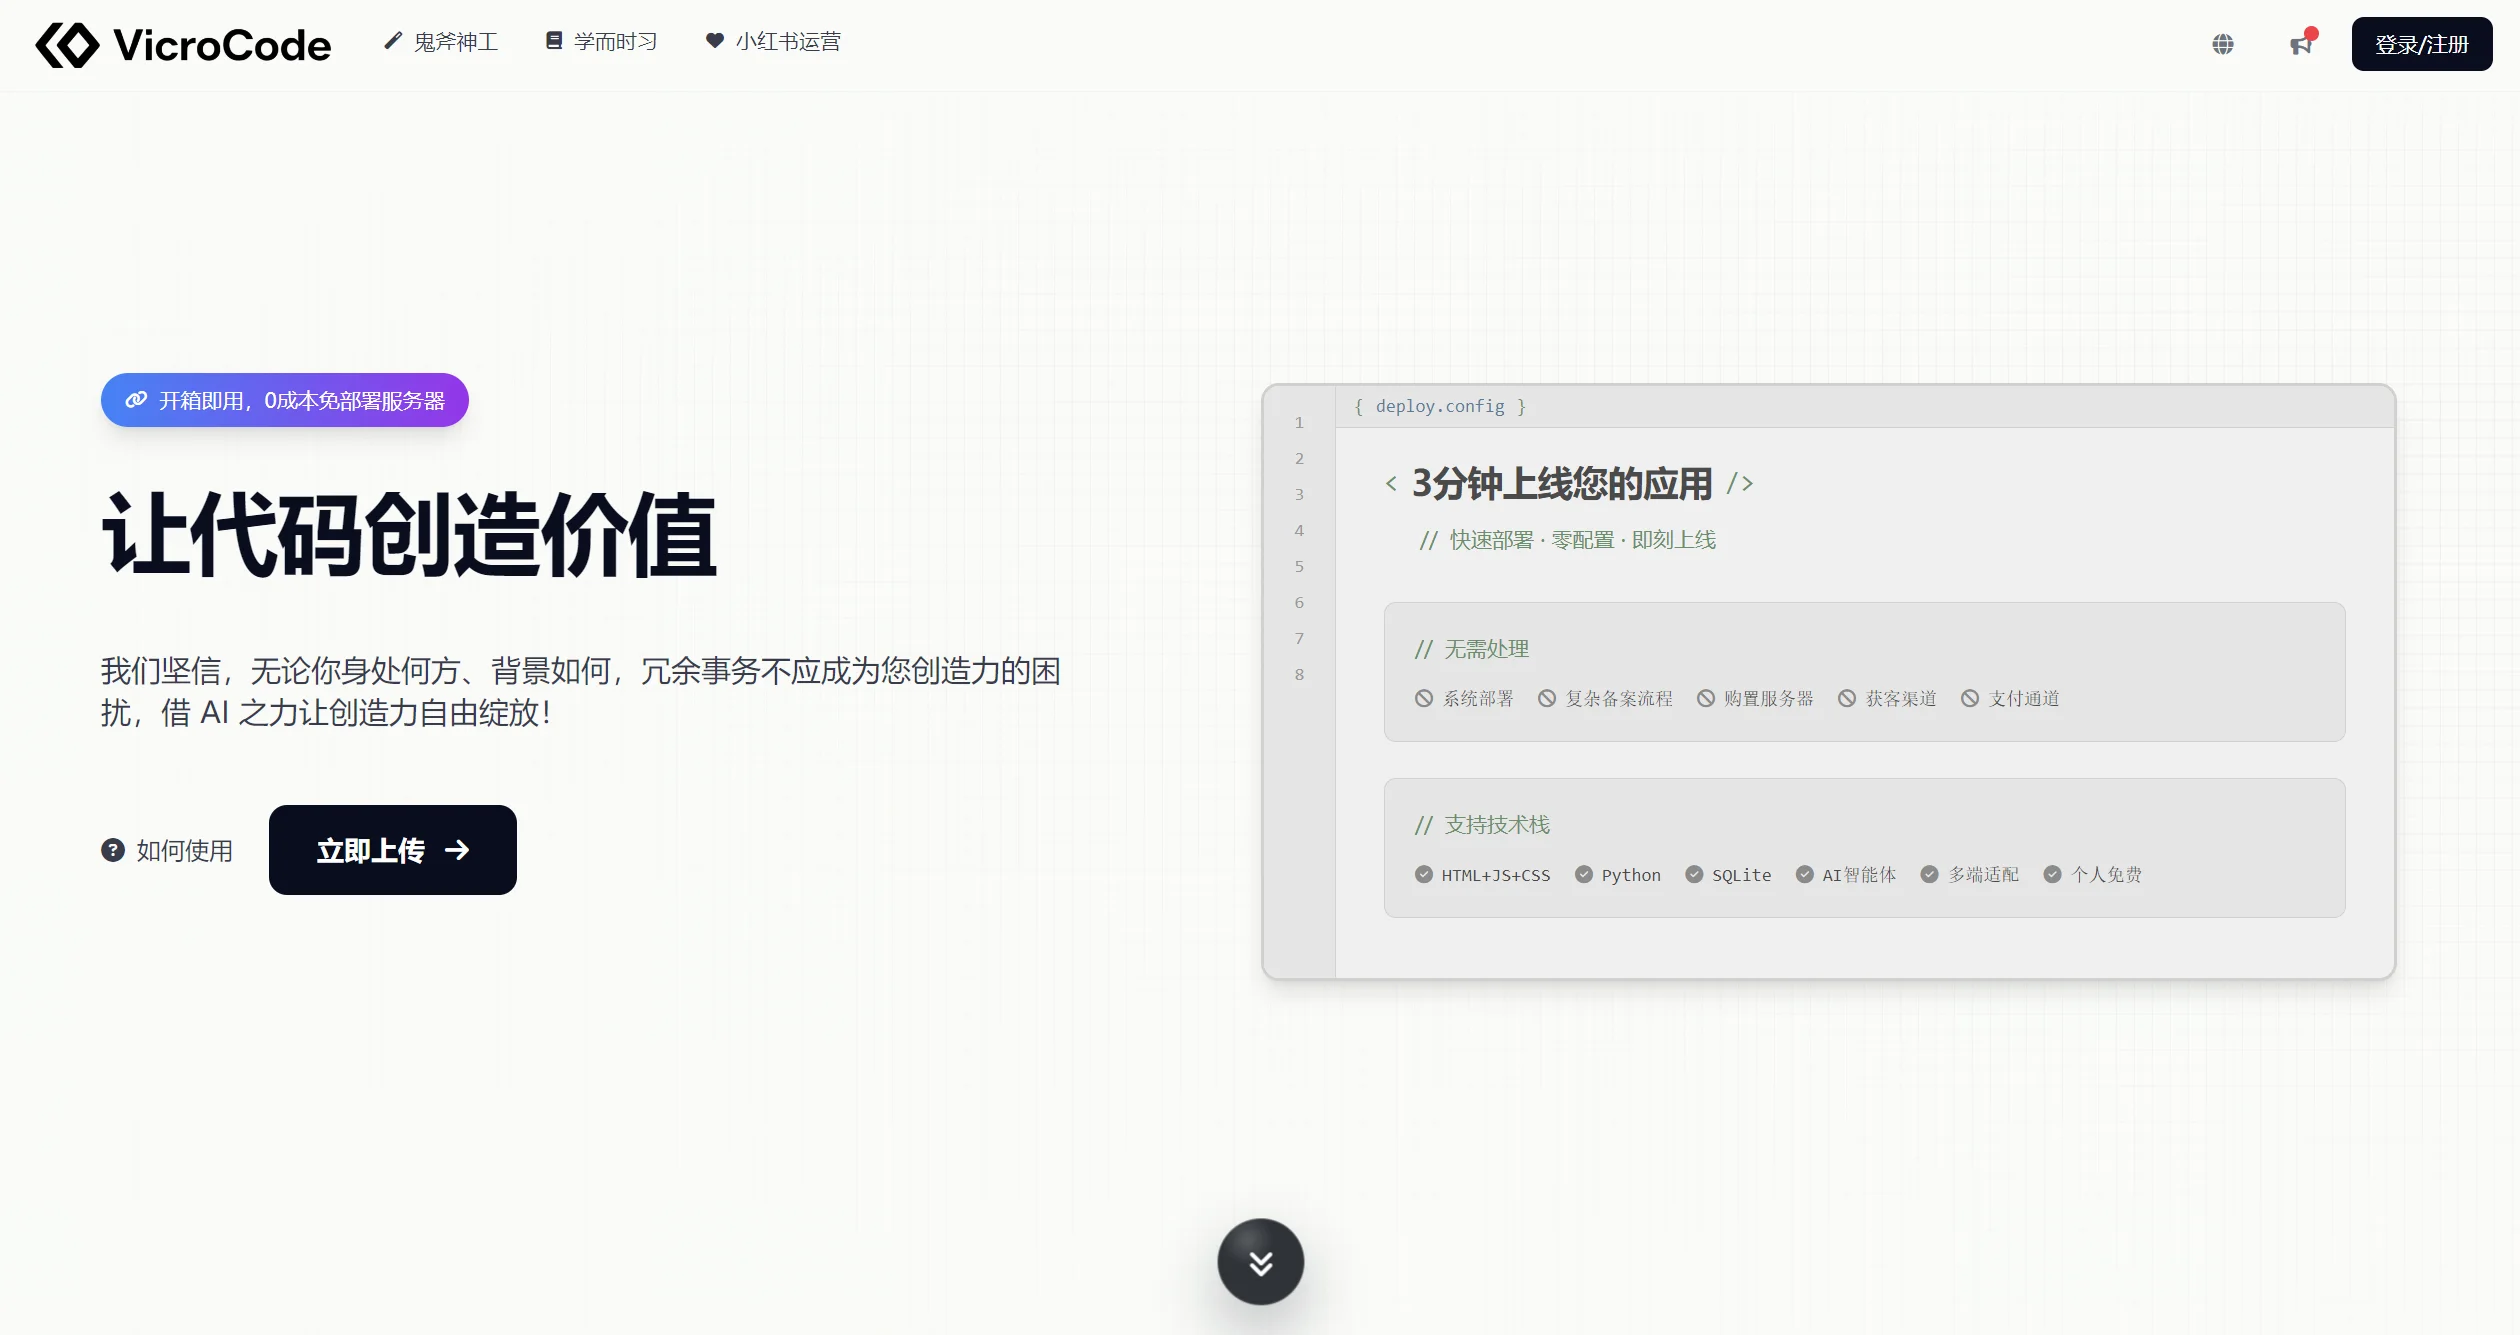
Task: Click the 立即上传 button
Action: coord(393,850)
